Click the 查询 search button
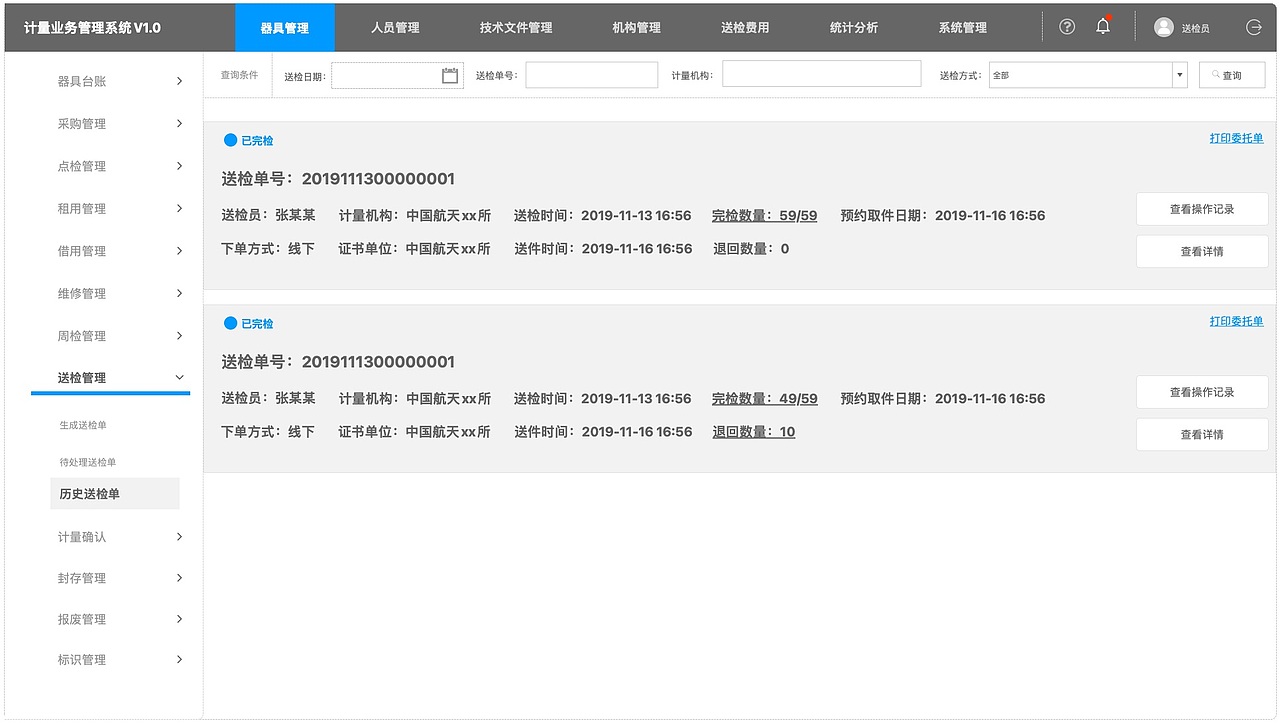 (1232, 75)
